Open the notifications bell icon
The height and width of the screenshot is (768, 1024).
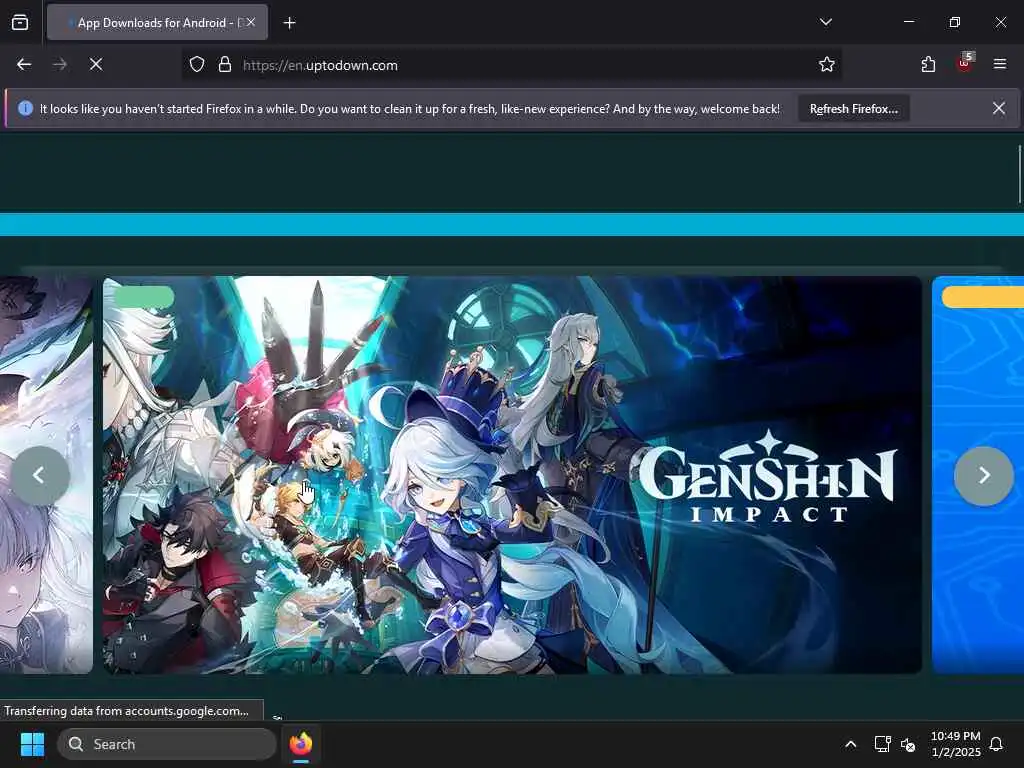(x=996, y=744)
